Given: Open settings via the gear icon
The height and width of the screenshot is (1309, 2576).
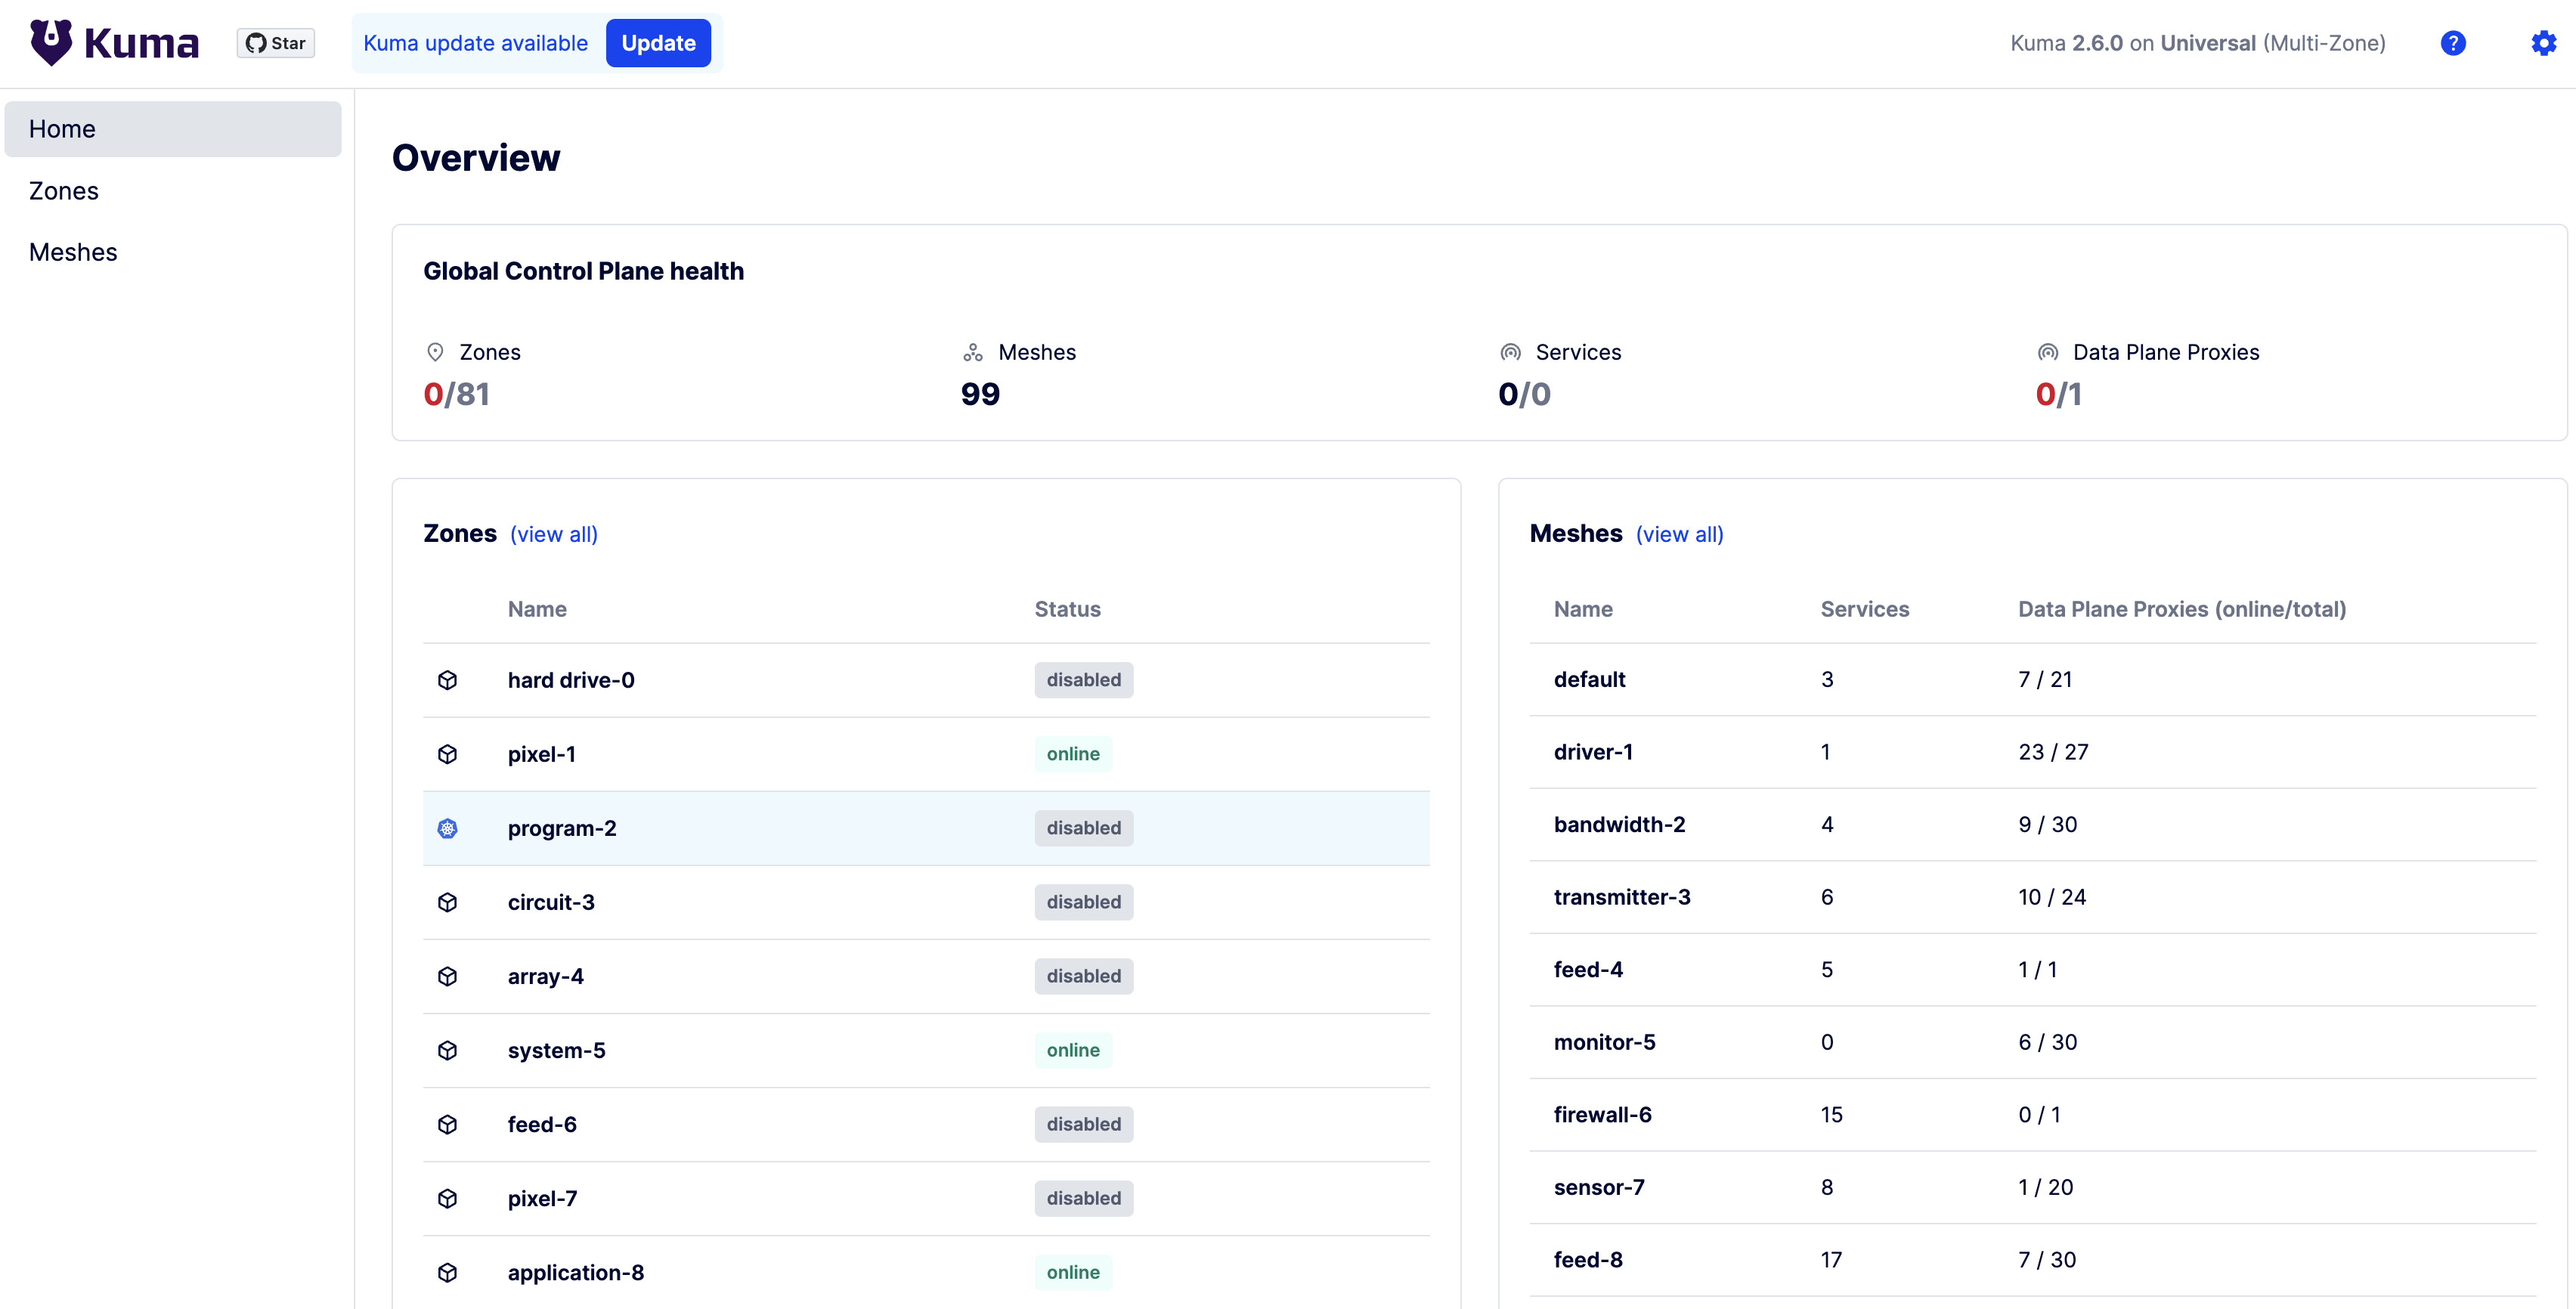Looking at the screenshot, I should point(2541,42).
